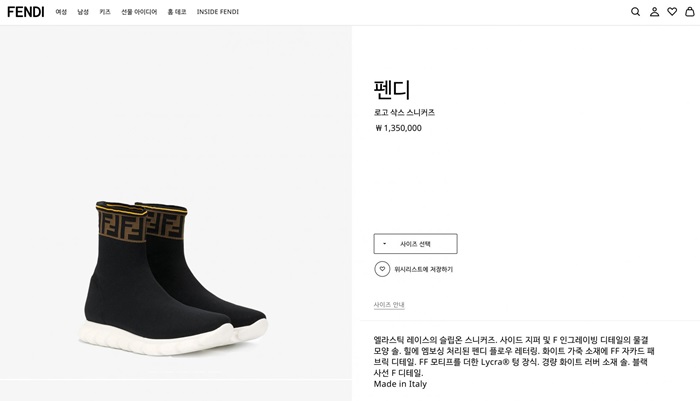700x401 pixels.
Task: Open the 남성 menu
Action: [83, 12]
